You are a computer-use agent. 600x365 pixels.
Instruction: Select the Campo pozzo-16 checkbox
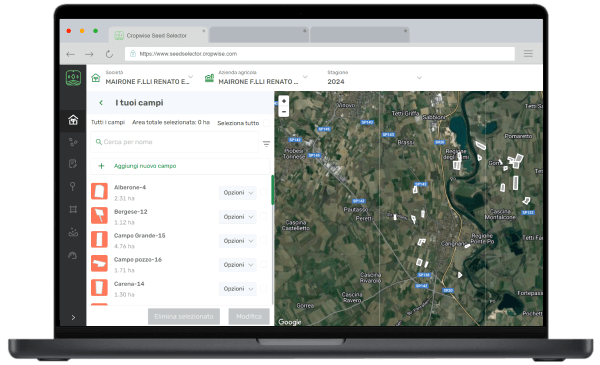264,264
